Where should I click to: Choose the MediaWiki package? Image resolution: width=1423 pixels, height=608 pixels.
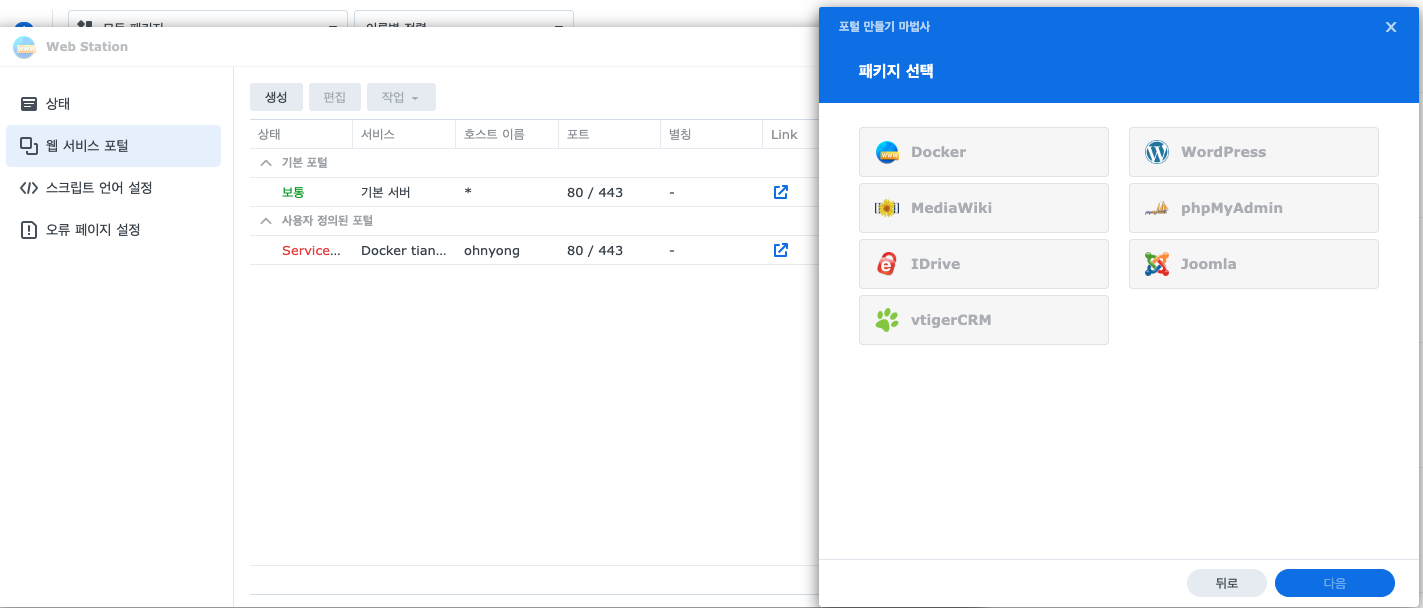[984, 208]
